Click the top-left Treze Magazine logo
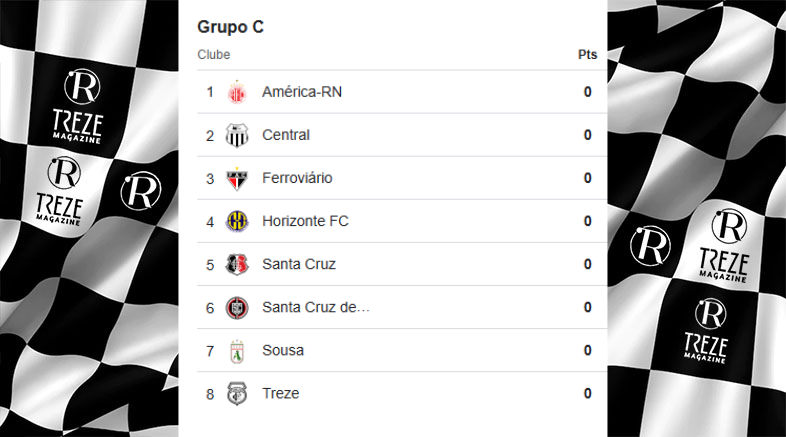 tap(79, 106)
